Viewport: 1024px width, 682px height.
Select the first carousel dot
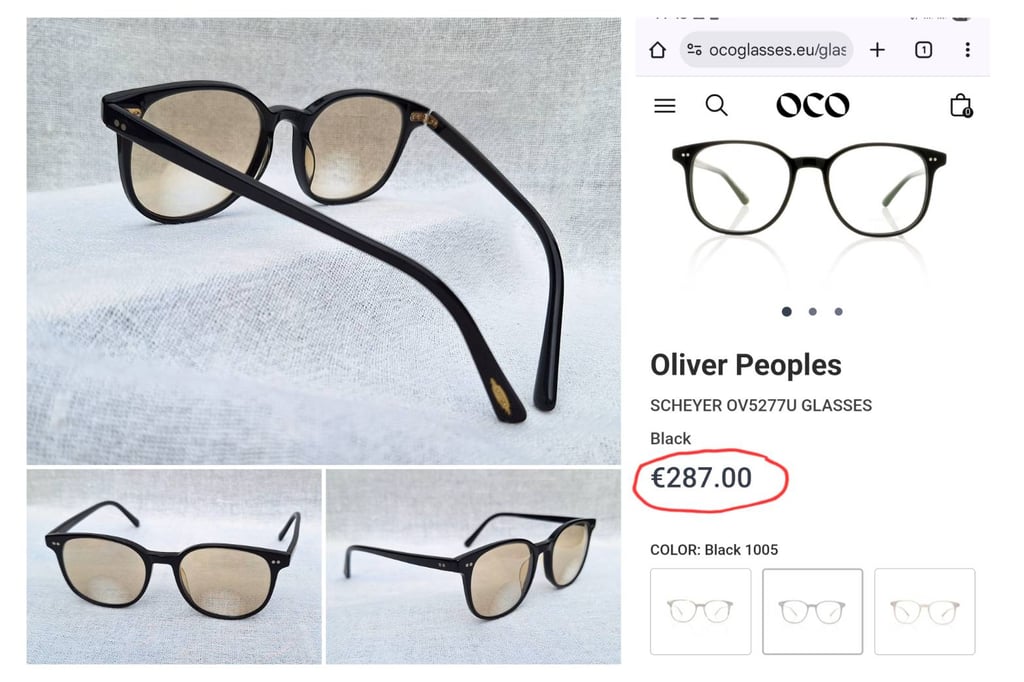click(x=787, y=312)
